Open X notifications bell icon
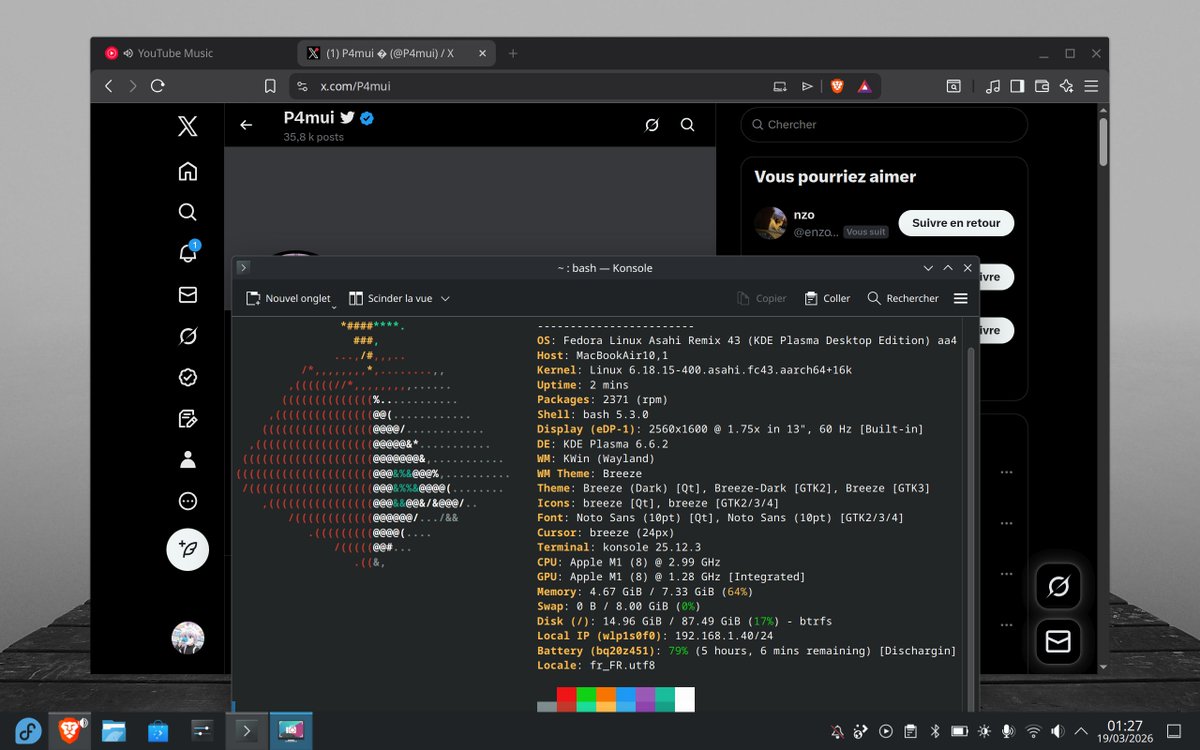Screen dimensions: 1200x750 187,253
